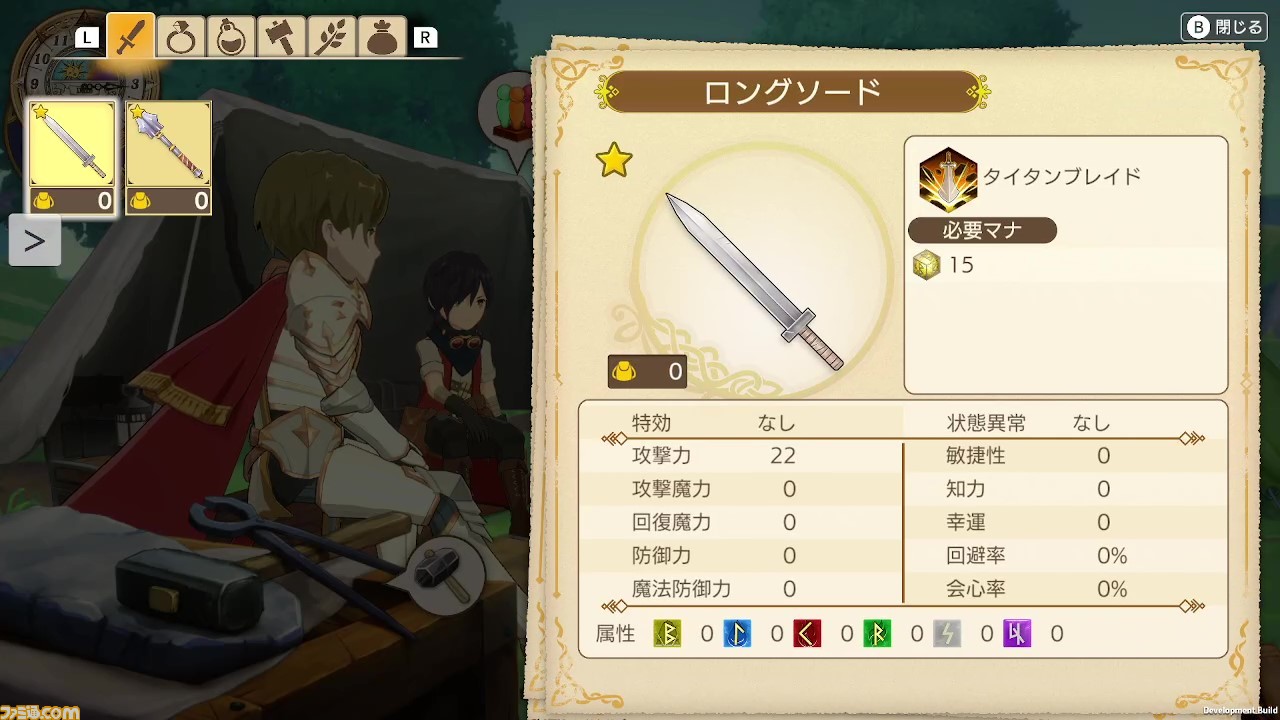Switch to the ring accessories tab
The width and height of the screenshot is (1280, 720).
click(181, 38)
